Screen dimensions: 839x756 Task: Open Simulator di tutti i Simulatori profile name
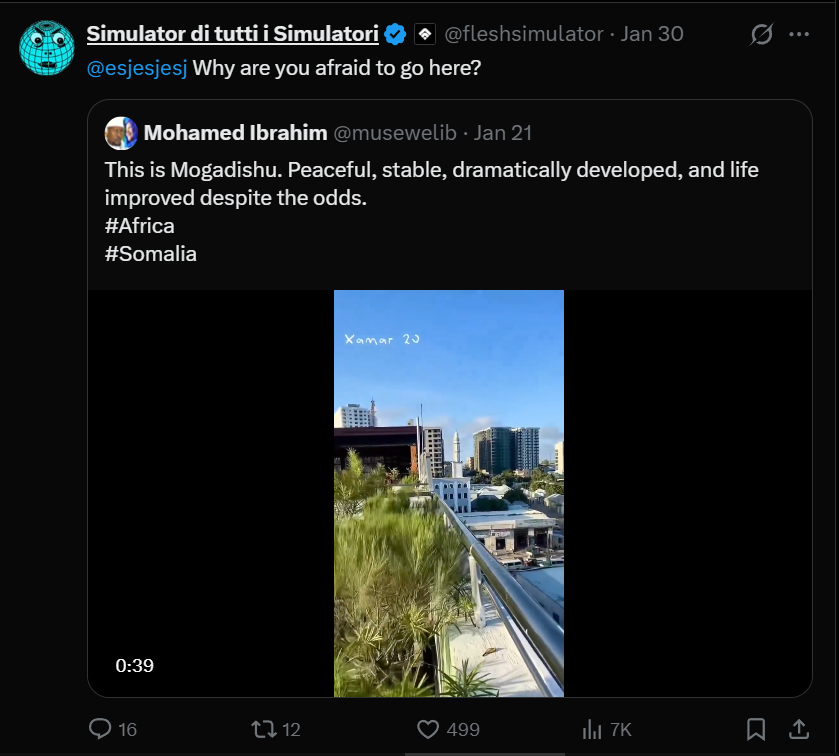[233, 34]
